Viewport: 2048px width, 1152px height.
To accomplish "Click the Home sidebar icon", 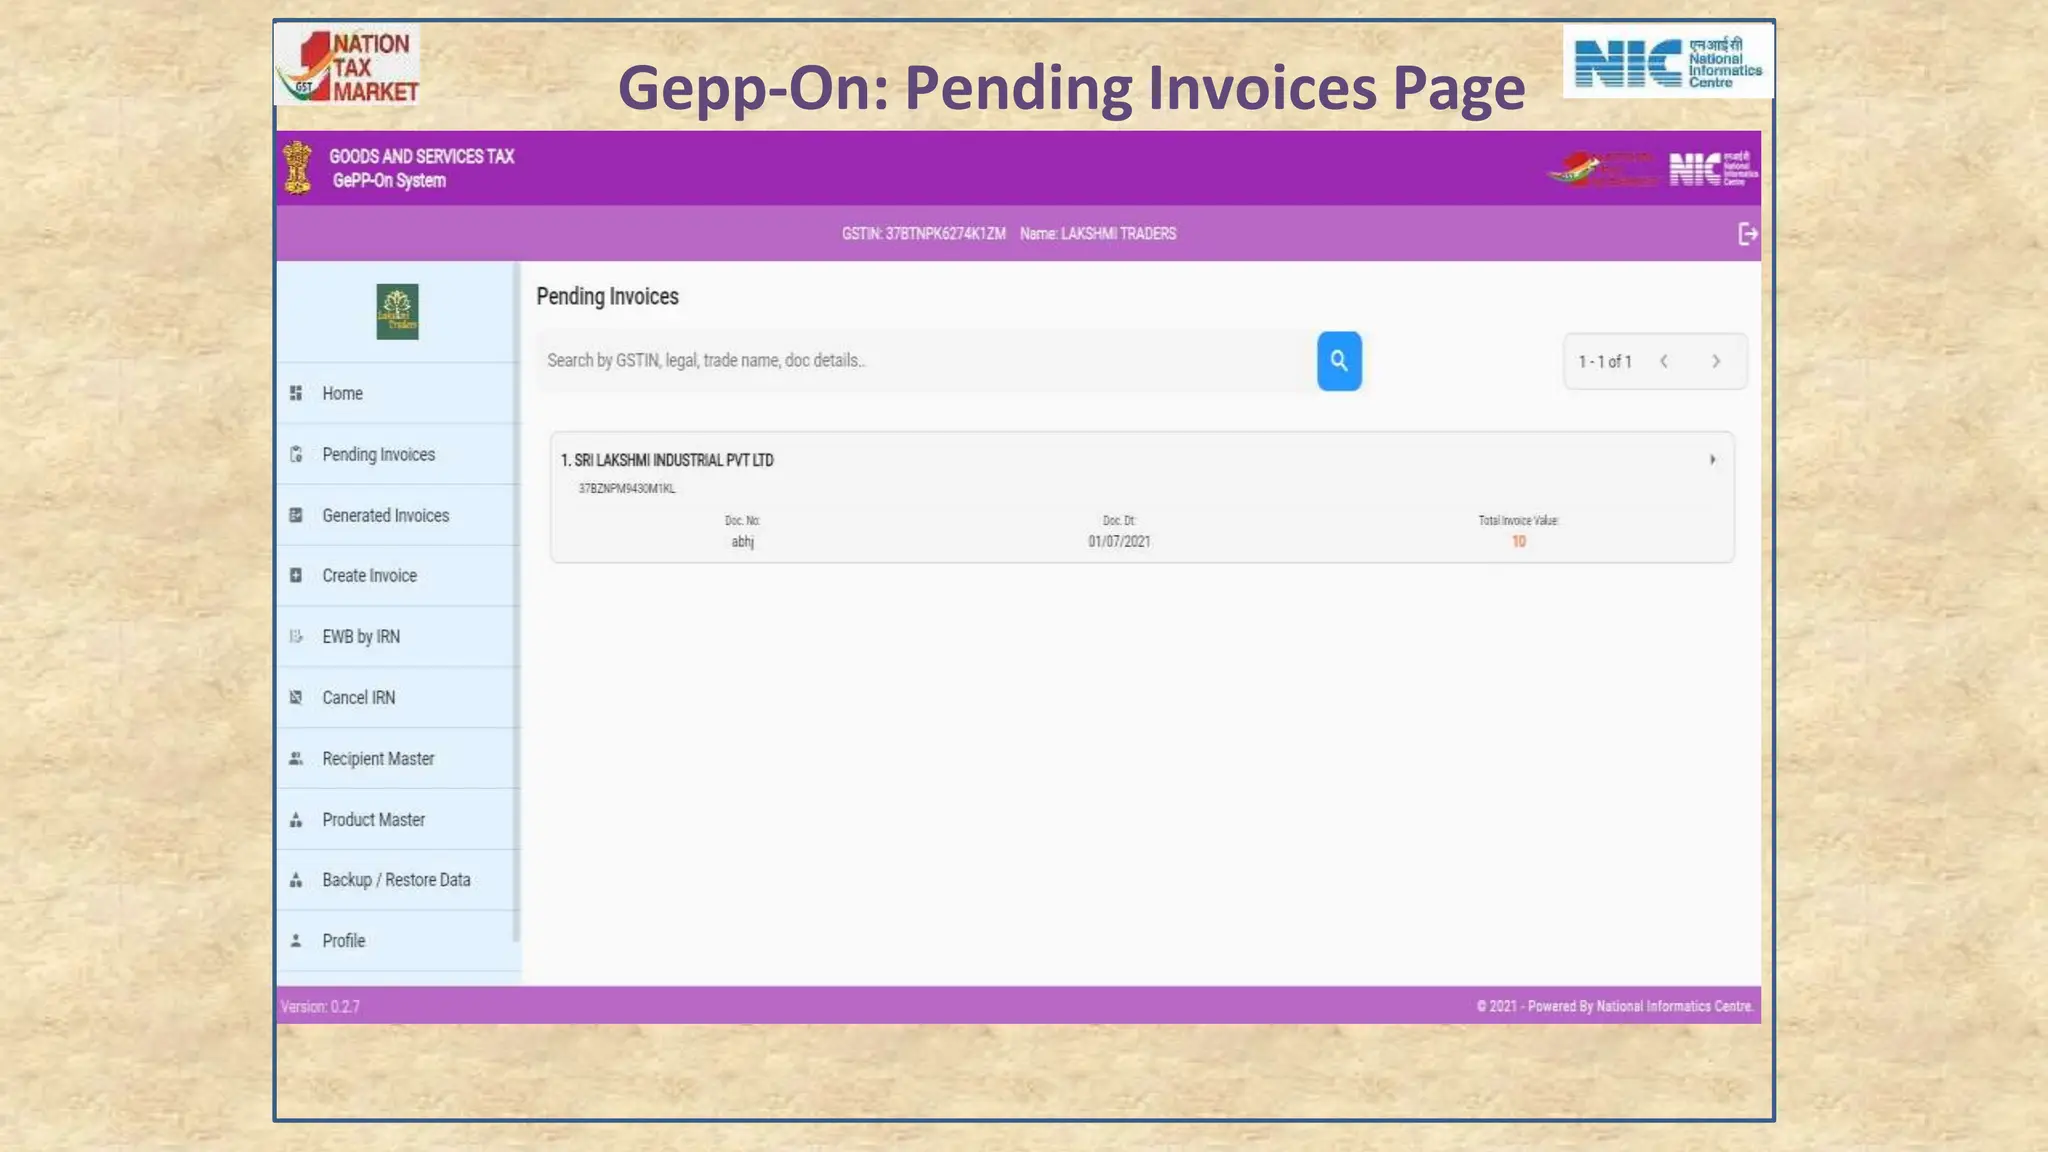I will coord(296,393).
